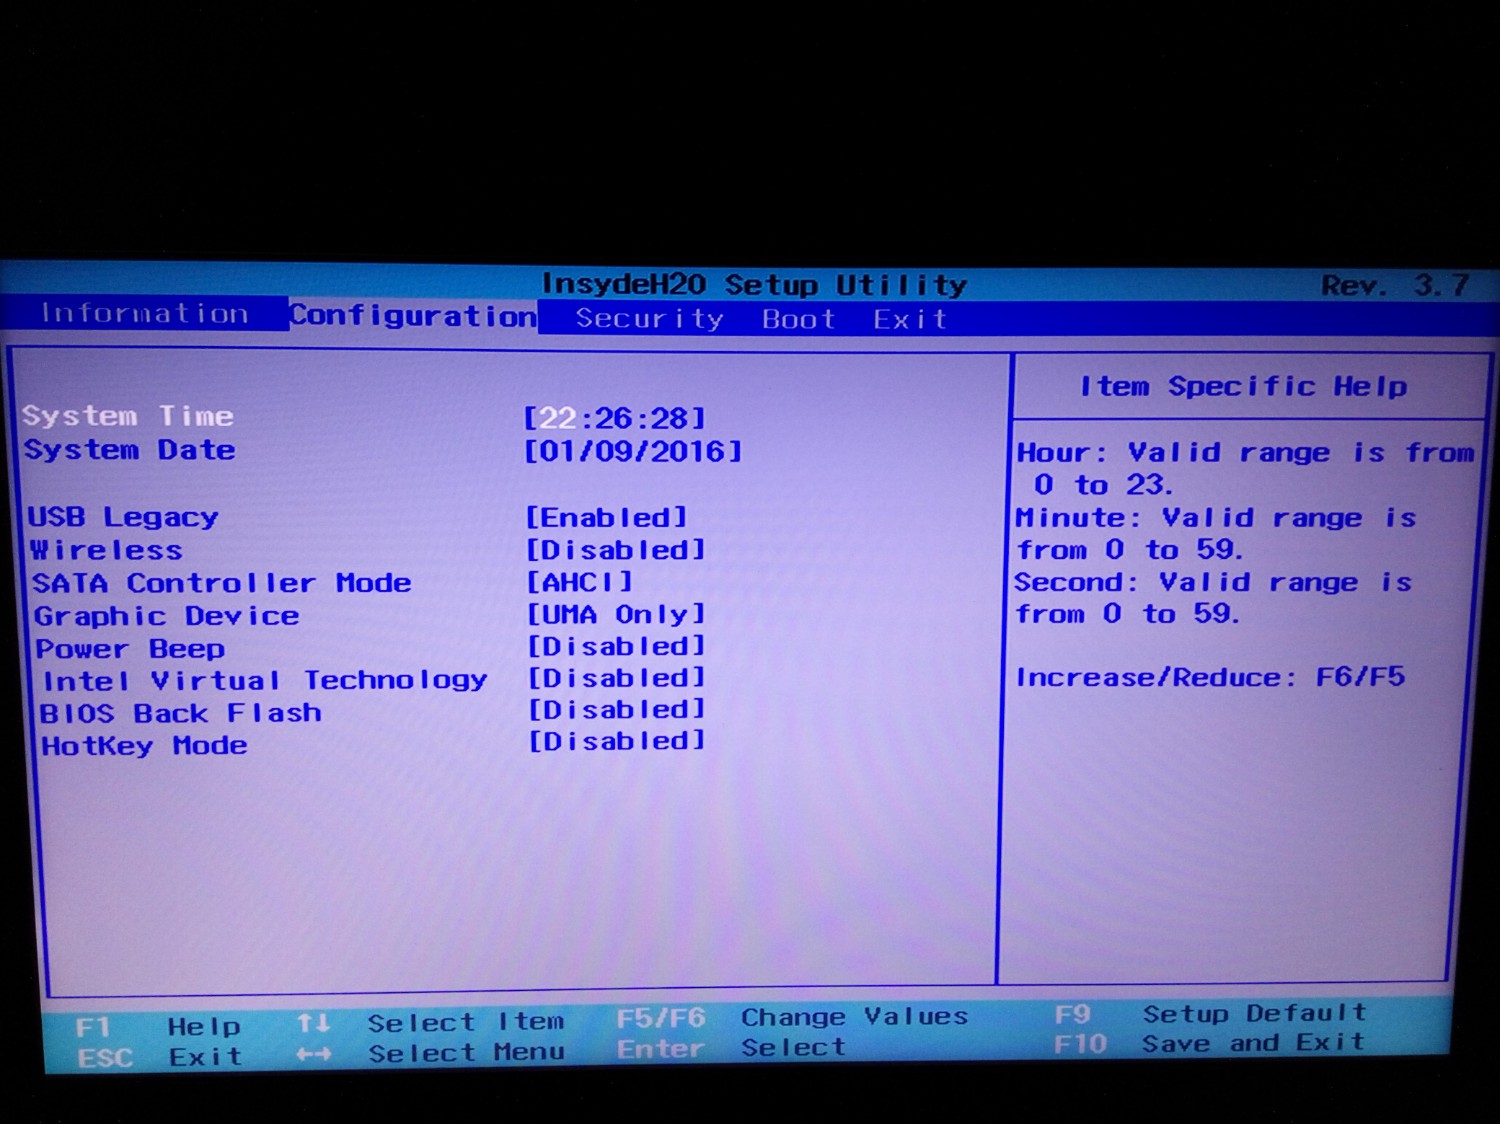Click the BIOS Back Flash label
The width and height of the screenshot is (1500, 1124).
point(181,713)
